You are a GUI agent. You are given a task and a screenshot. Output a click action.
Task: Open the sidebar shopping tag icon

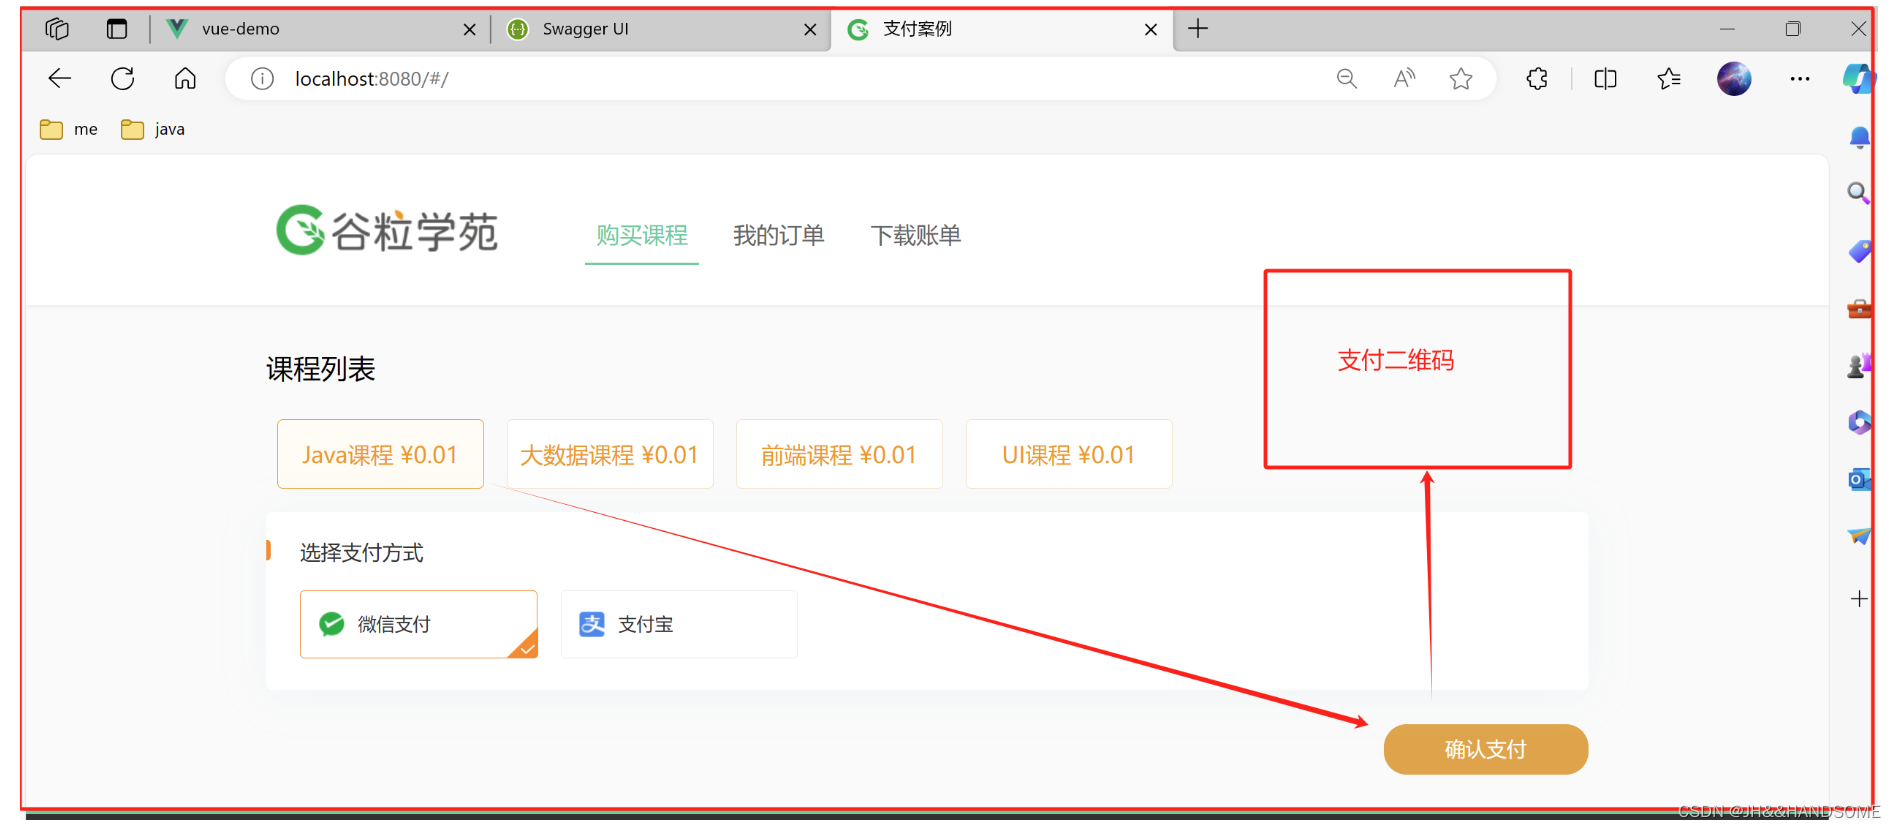click(x=1859, y=251)
